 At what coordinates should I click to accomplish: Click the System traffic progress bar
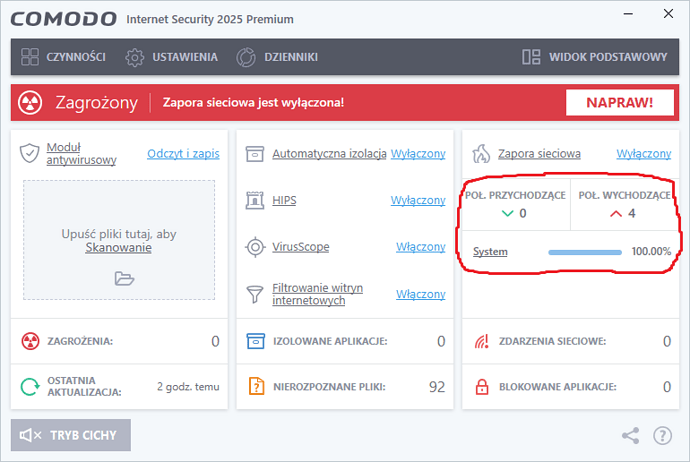coord(585,252)
